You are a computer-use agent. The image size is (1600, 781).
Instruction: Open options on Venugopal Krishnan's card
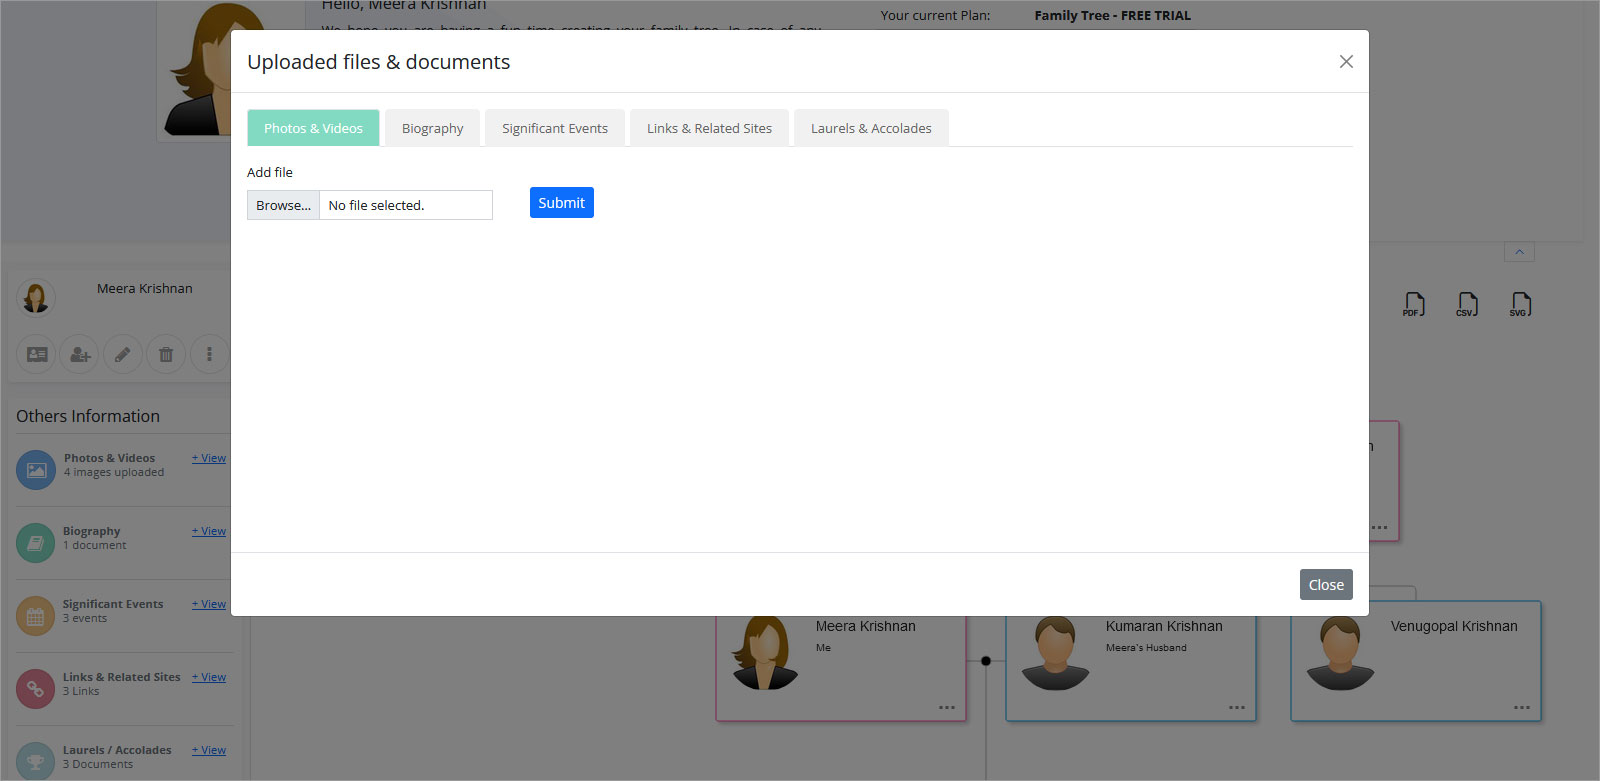[x=1522, y=707]
